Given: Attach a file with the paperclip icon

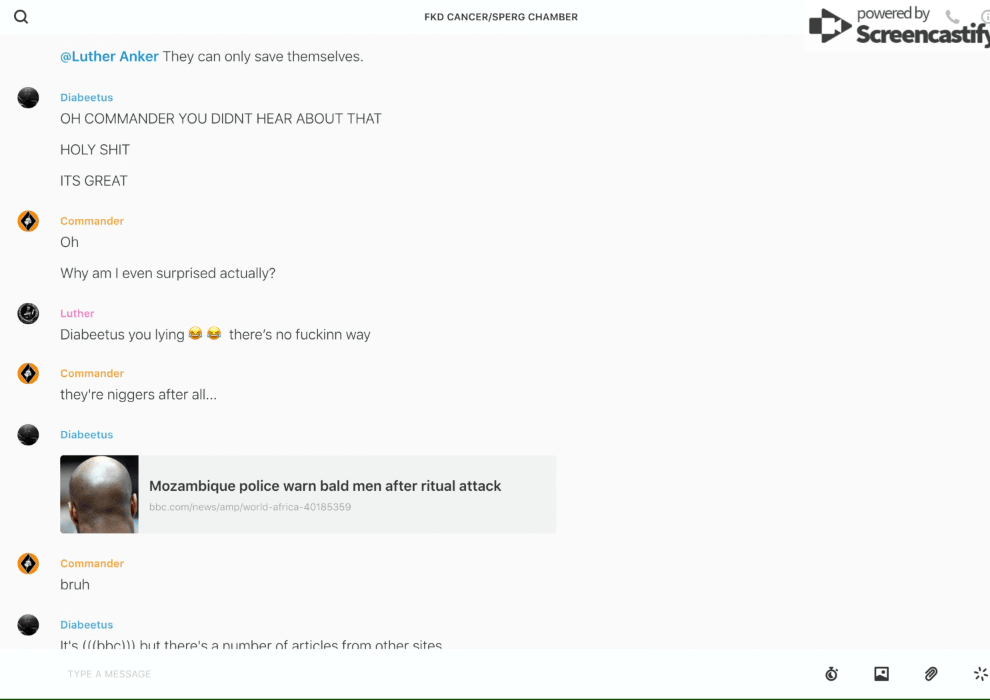Looking at the screenshot, I should pos(931,674).
